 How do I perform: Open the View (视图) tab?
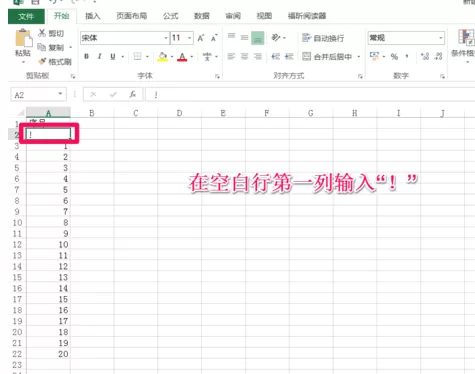pyautogui.click(x=264, y=16)
